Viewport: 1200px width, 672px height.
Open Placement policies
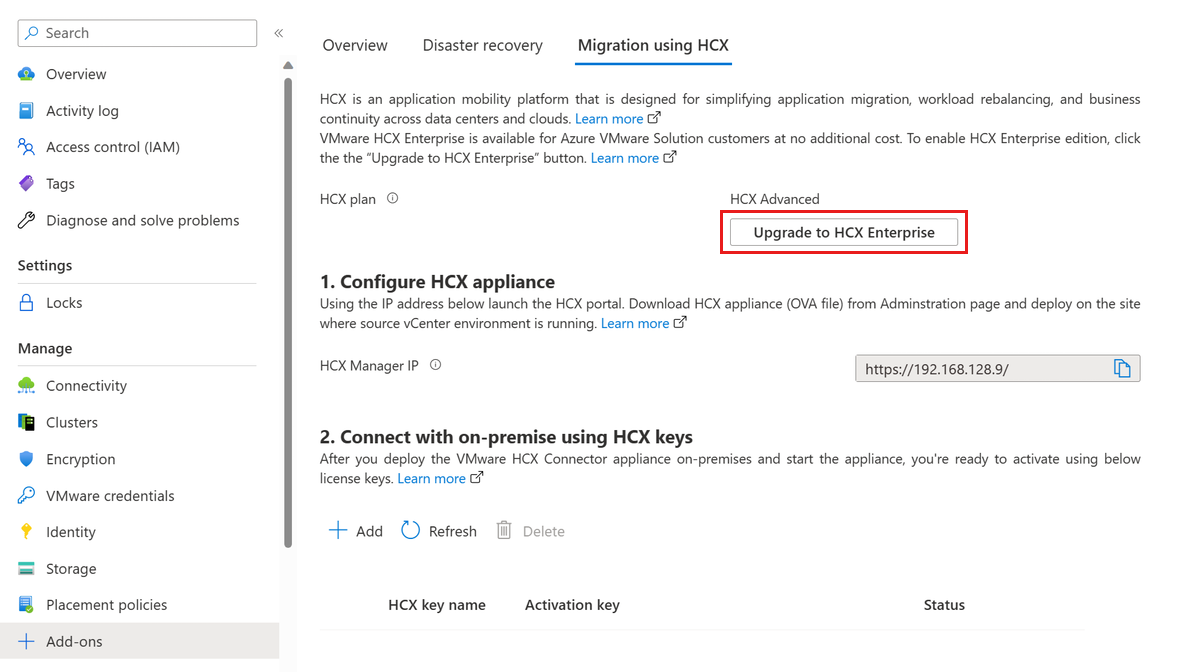[107, 605]
